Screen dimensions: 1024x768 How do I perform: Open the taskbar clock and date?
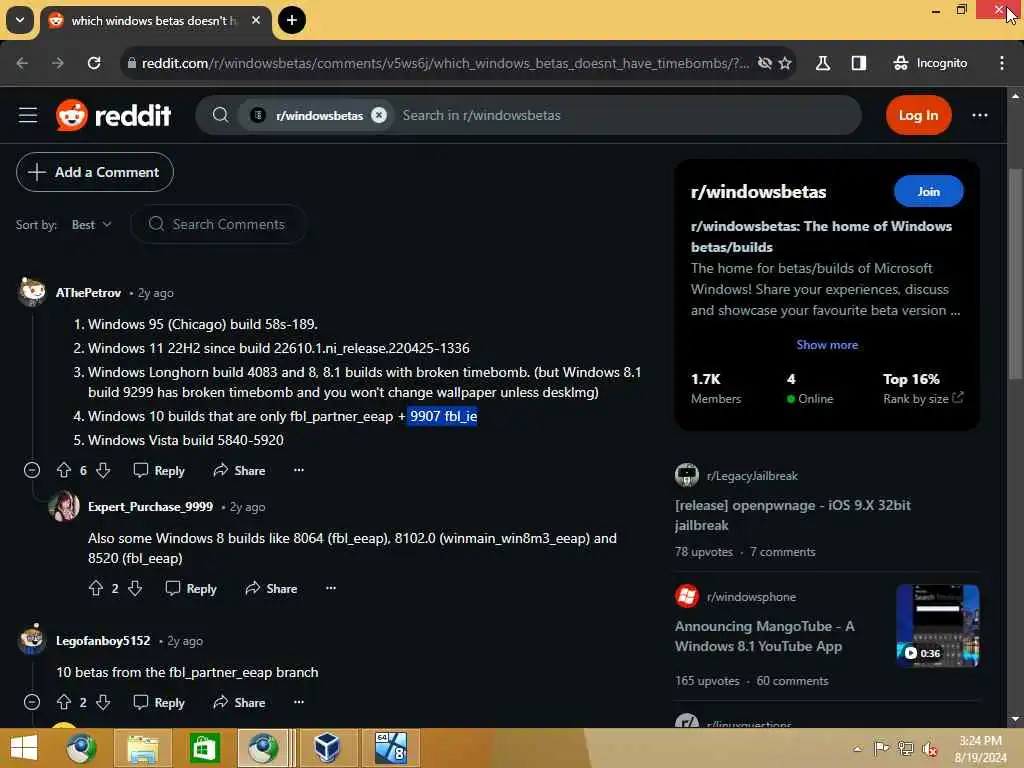coord(980,749)
